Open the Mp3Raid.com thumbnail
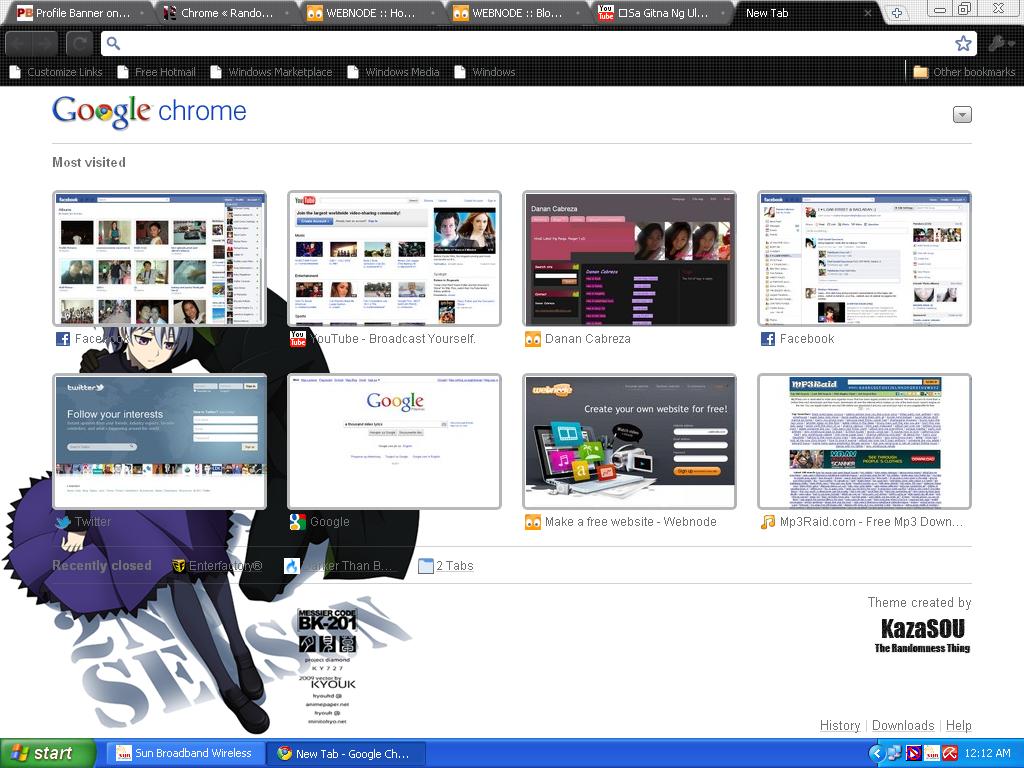Screen dimensions: 1024x768 click(864, 442)
